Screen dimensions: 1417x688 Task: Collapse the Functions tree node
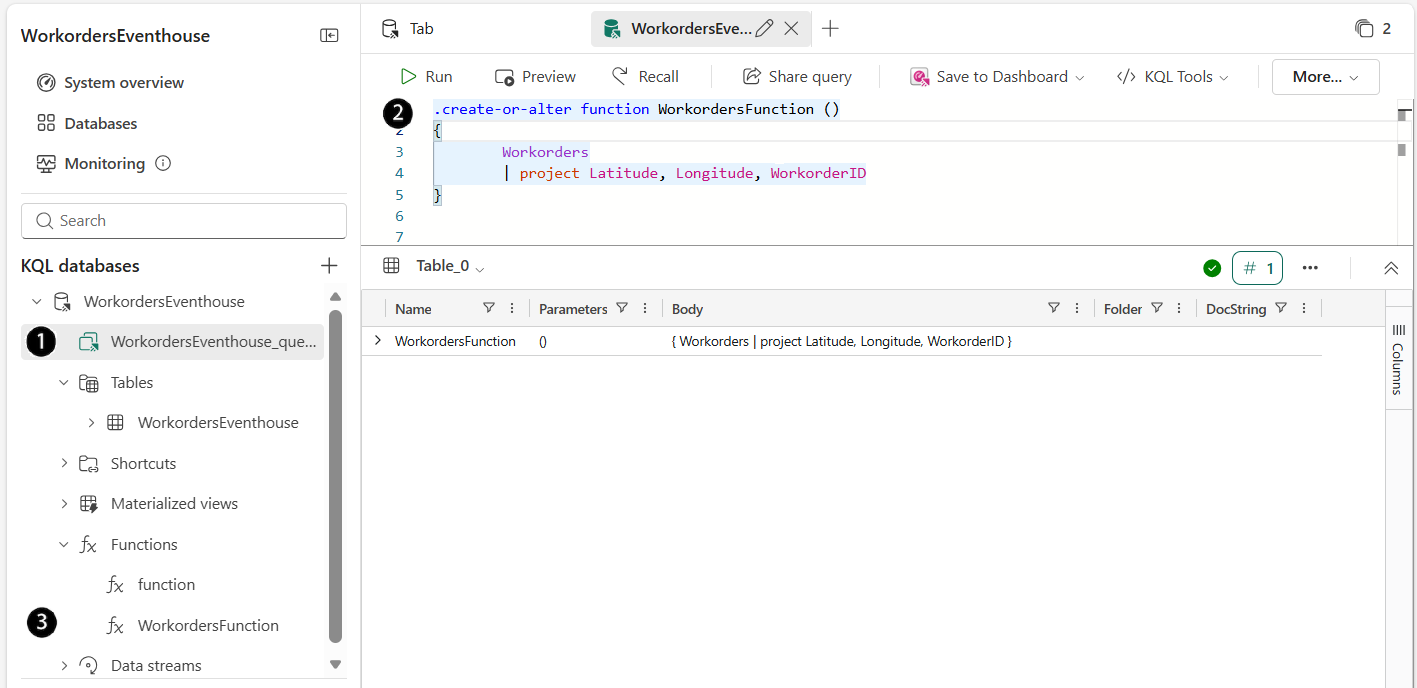pyautogui.click(x=64, y=544)
